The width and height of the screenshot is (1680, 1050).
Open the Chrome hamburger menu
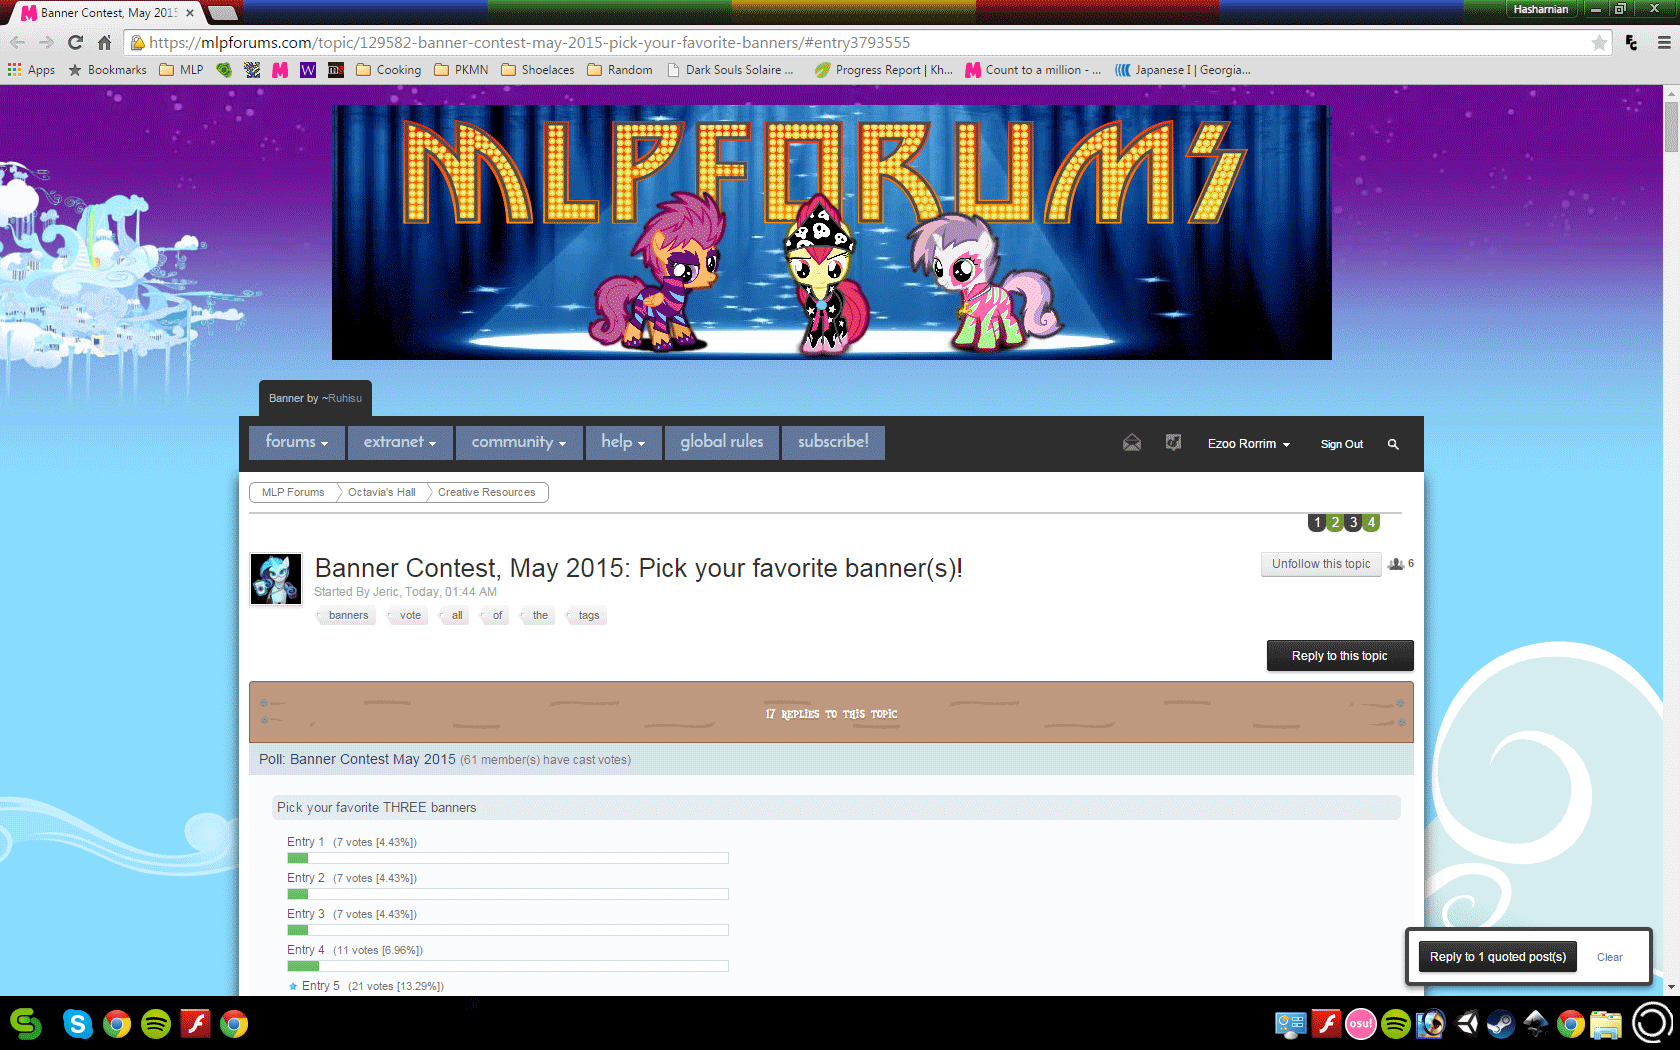coord(1664,42)
